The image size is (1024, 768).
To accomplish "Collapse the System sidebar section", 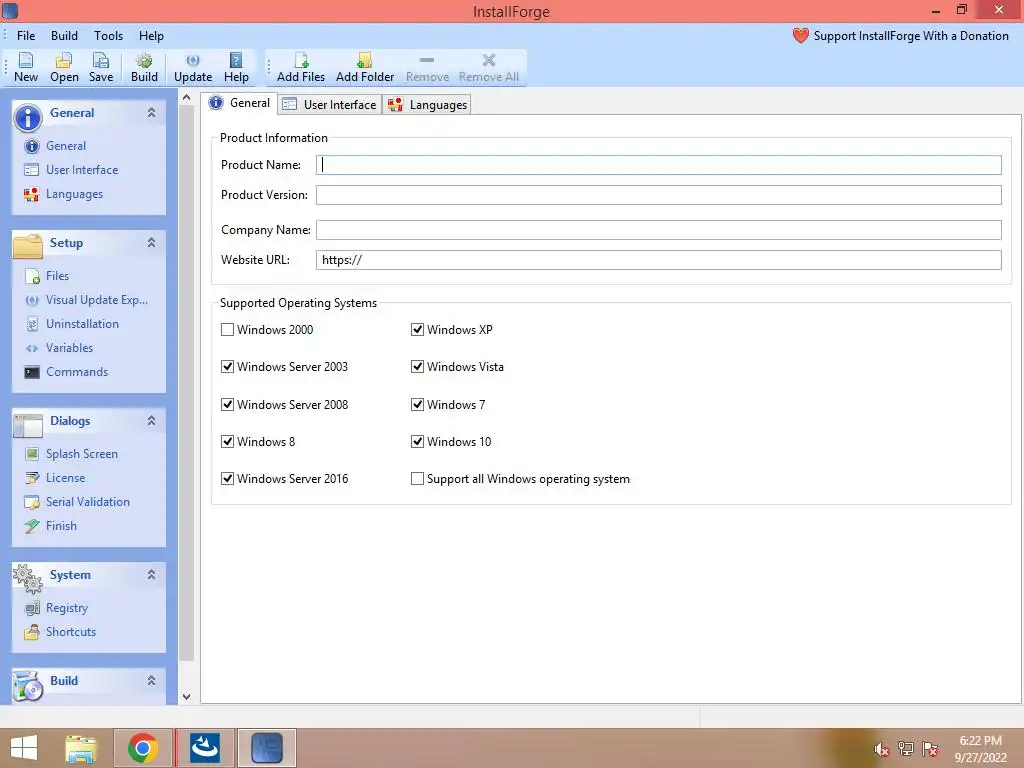I will click(152, 575).
